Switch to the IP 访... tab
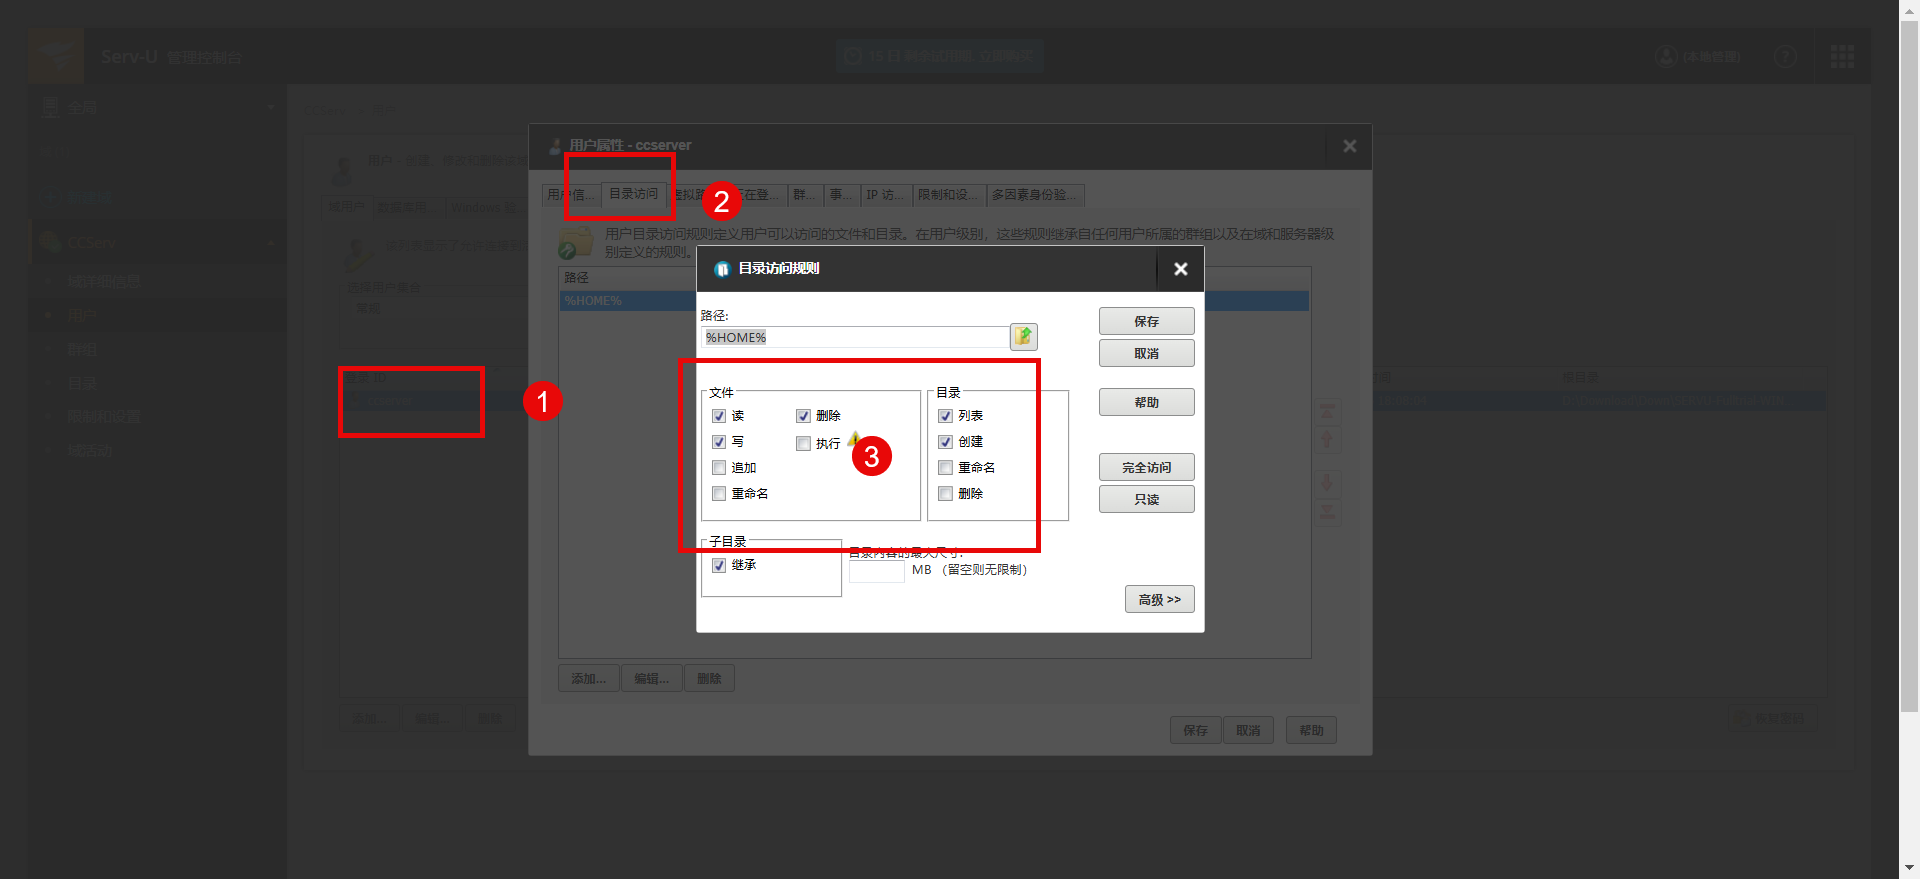This screenshot has height=879, width=1920. [885, 195]
